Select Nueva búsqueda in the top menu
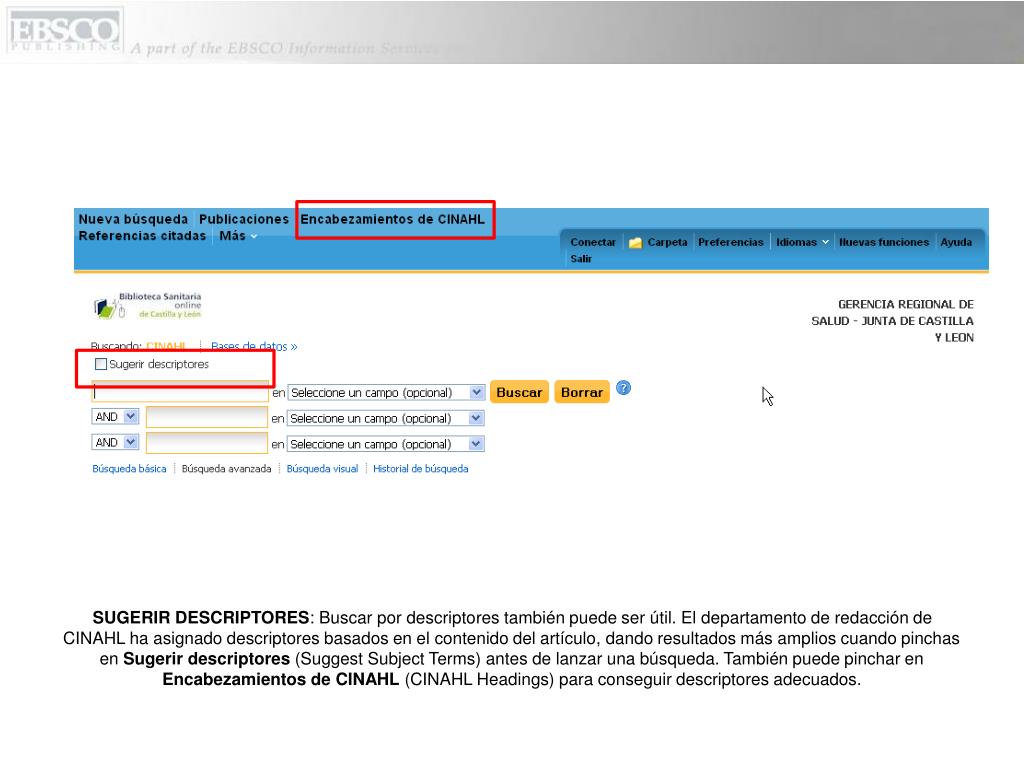Viewport: 1024px width, 768px height. pyautogui.click(x=133, y=219)
